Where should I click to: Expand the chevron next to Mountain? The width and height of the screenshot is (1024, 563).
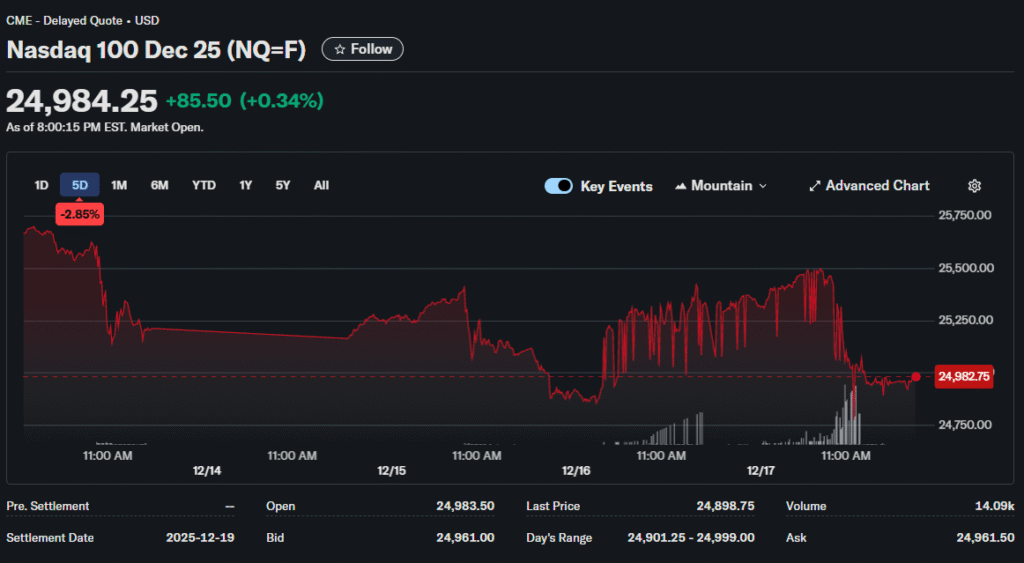[763, 186]
